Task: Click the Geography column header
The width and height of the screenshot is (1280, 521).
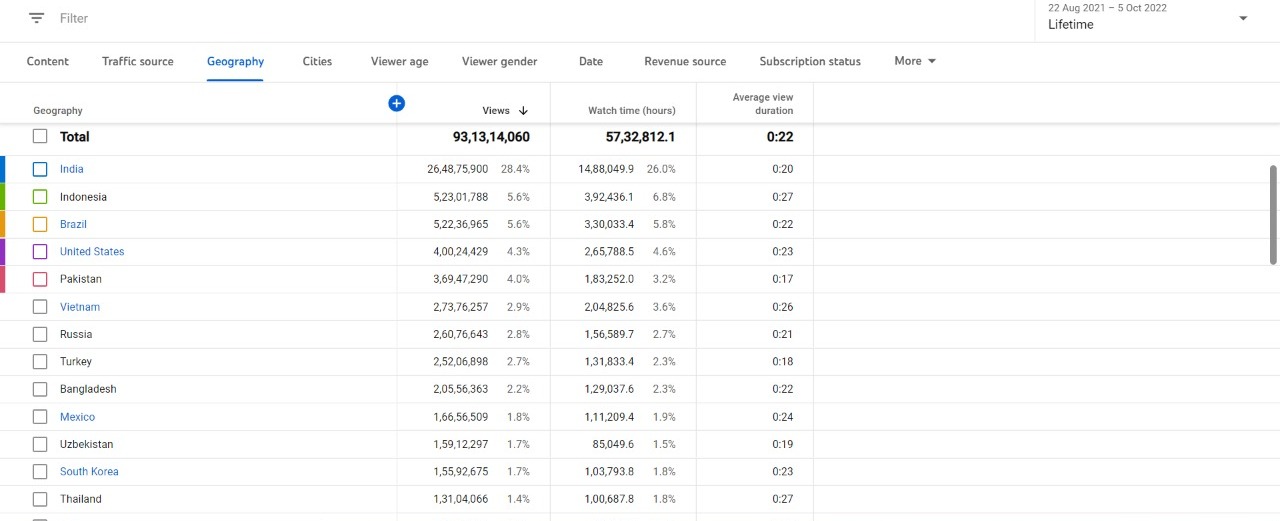Action: pos(58,111)
